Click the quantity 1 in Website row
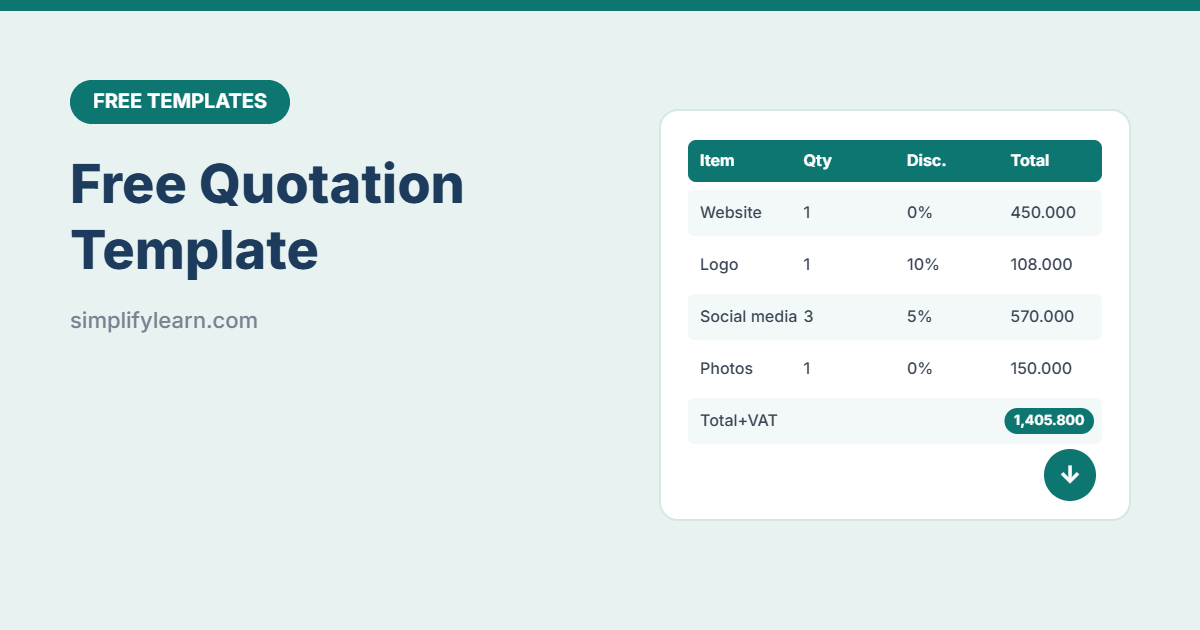 [x=807, y=213]
